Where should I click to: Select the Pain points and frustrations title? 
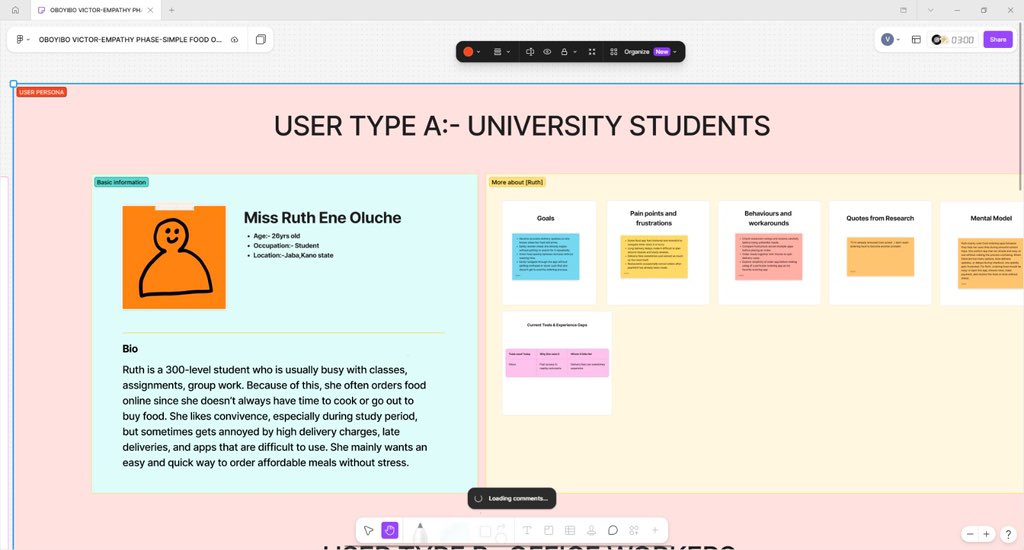click(653, 218)
